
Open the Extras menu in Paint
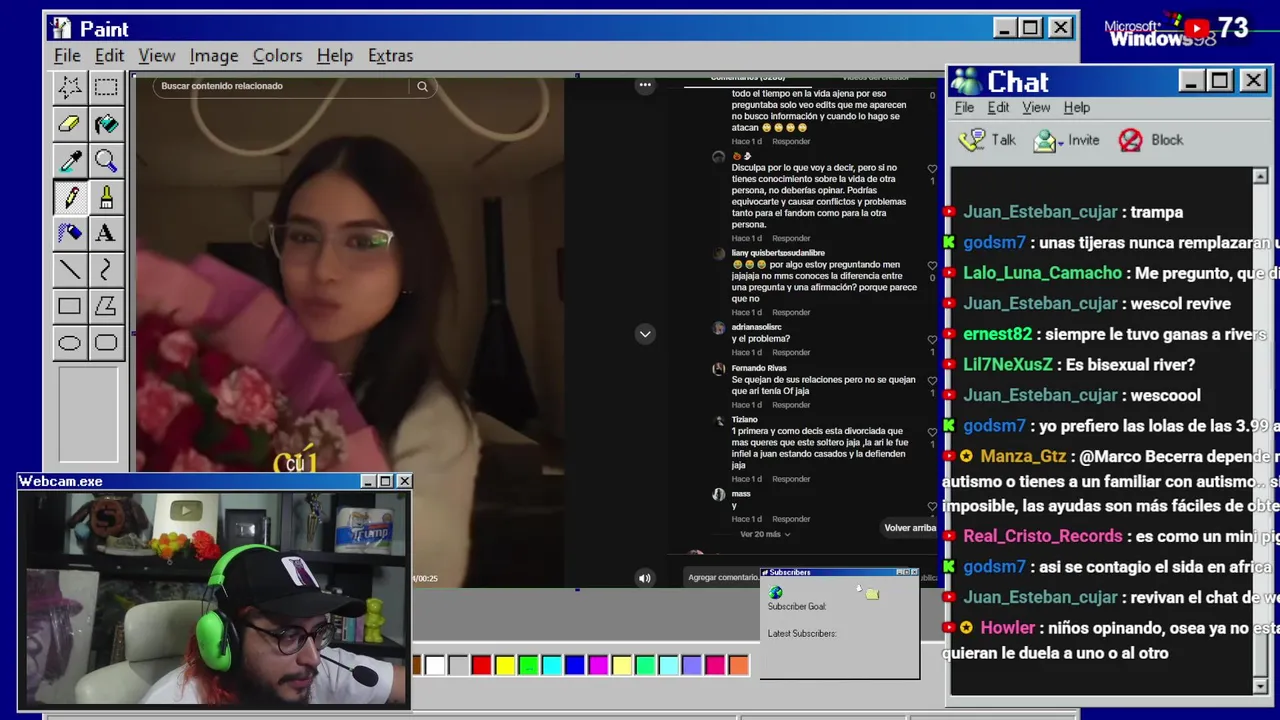click(x=390, y=56)
